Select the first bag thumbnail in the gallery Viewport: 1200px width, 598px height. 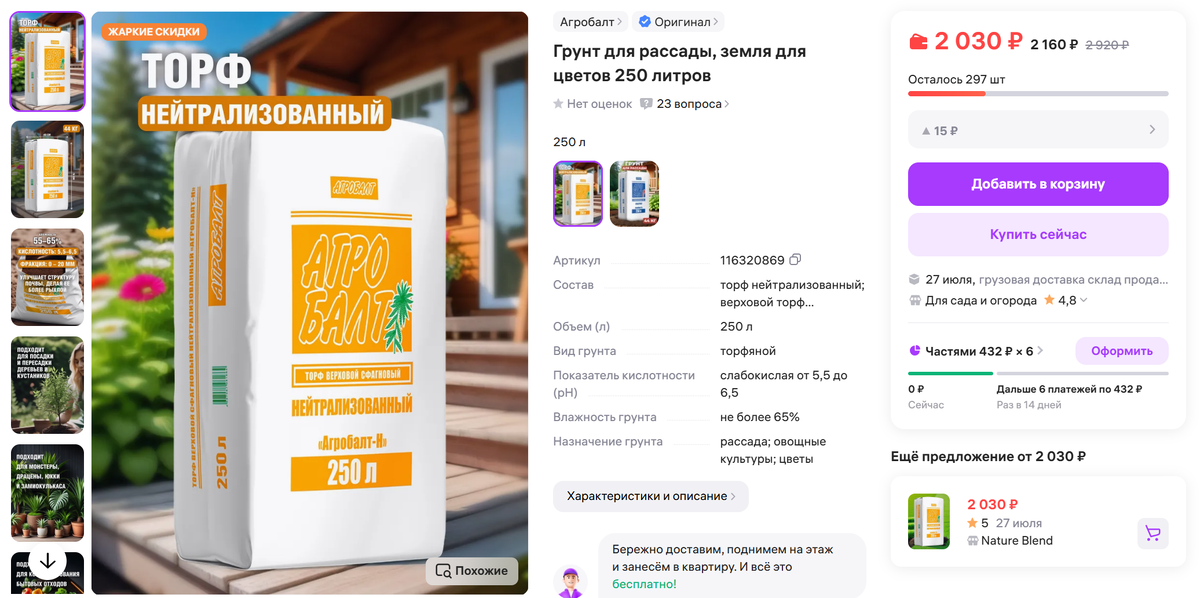point(47,61)
